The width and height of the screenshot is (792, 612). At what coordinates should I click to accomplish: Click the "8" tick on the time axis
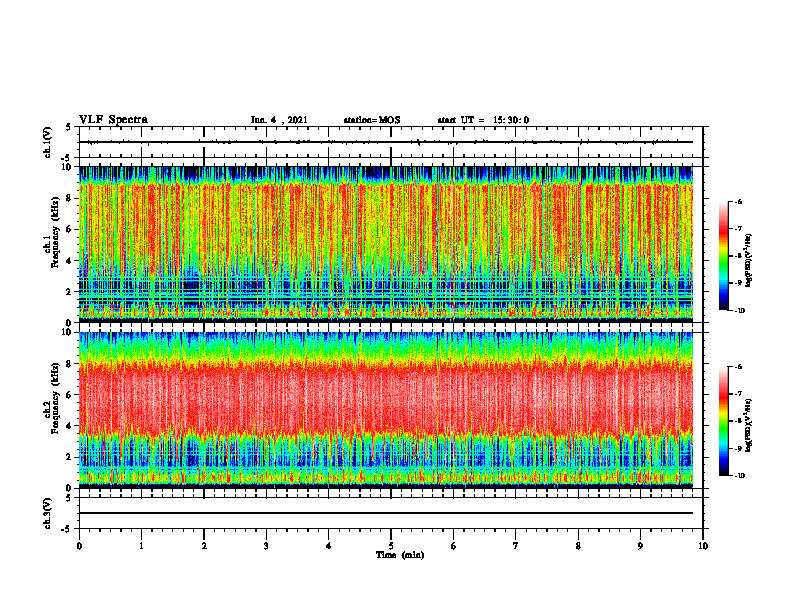point(578,546)
